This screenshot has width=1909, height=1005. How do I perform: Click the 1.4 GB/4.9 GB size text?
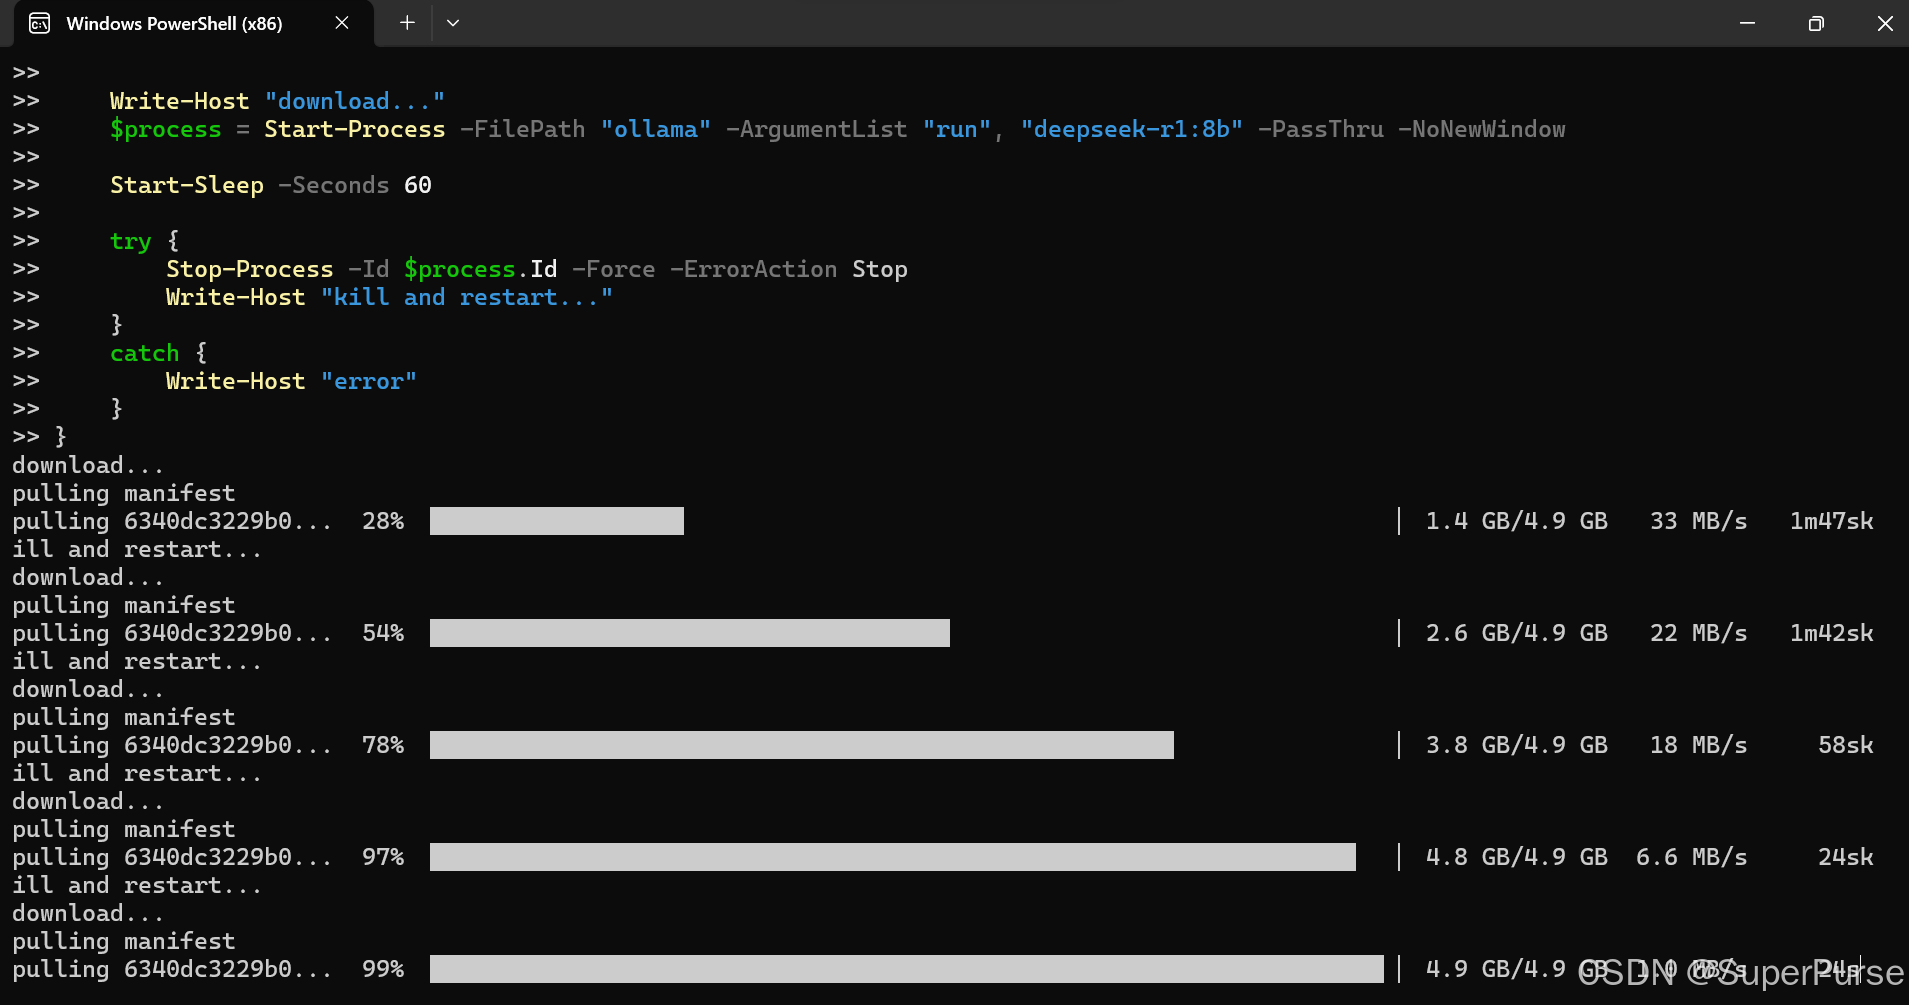click(1517, 521)
